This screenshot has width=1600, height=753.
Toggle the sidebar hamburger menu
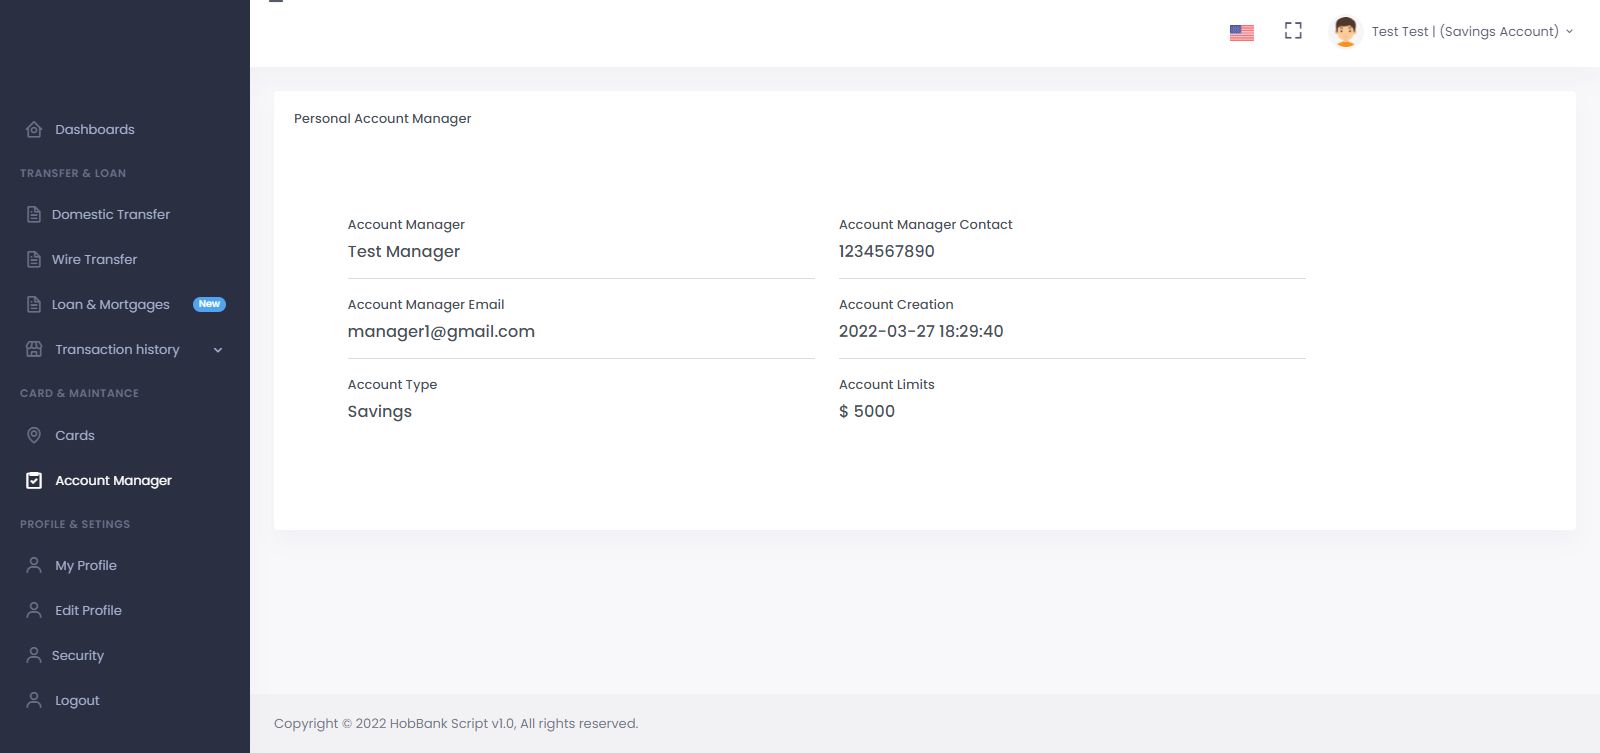[276, 2]
